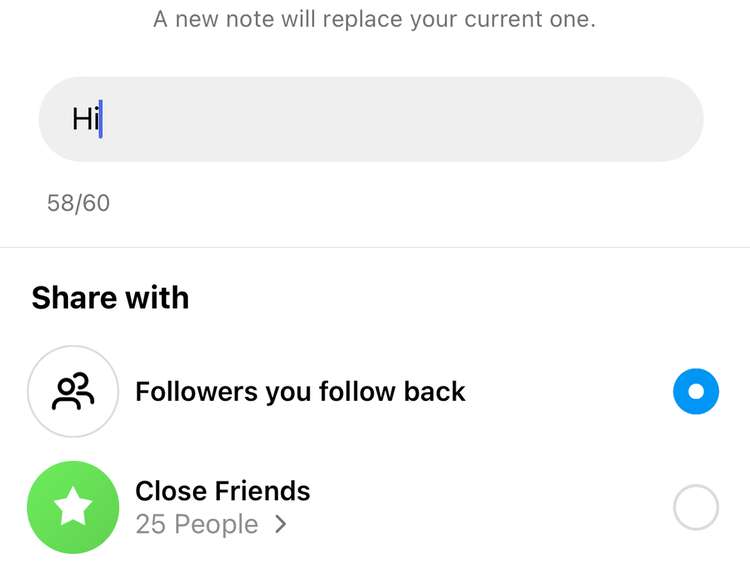
Task: Click the blue filled radio circle
Action: click(x=696, y=391)
